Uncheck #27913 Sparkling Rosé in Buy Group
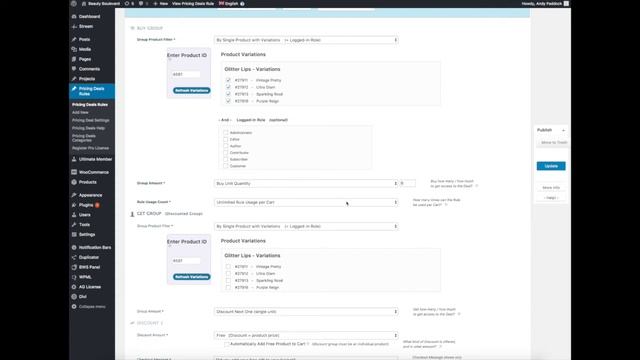640x360 pixels. (x=228, y=94)
